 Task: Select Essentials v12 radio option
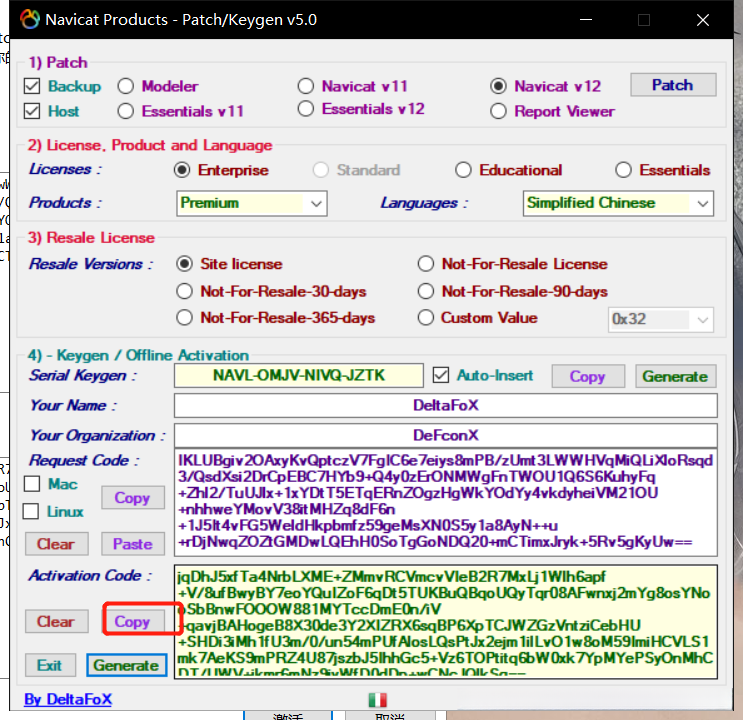[306, 109]
